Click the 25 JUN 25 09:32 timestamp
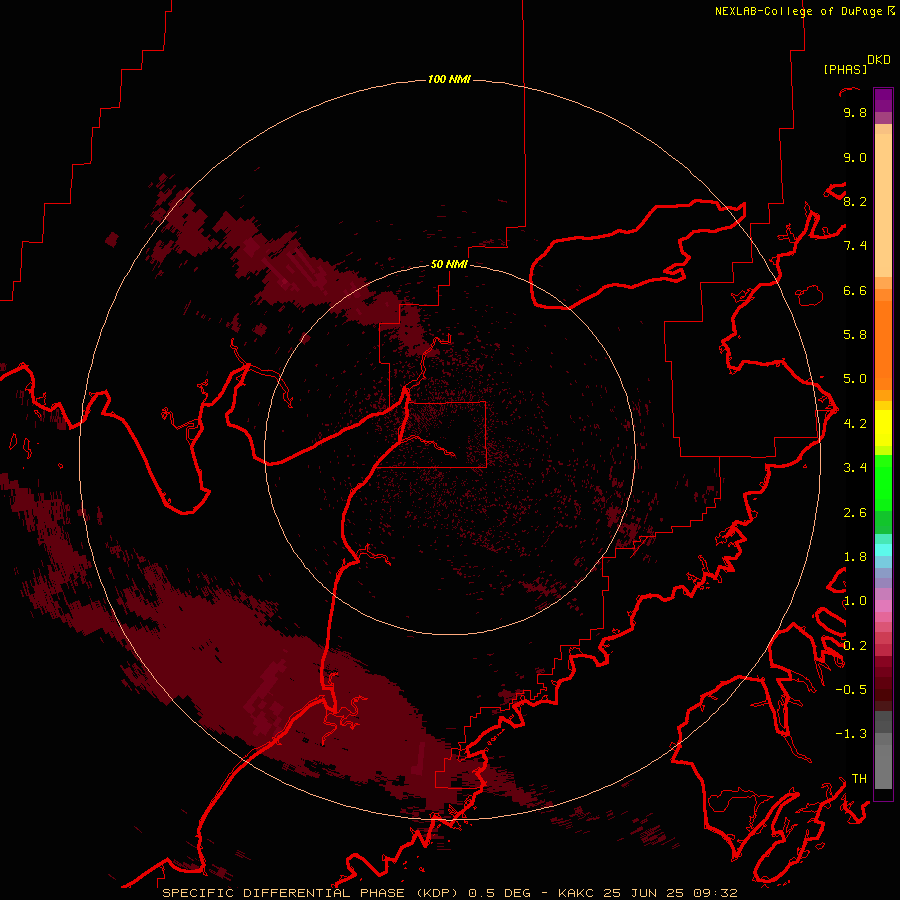Screen dimensions: 900x900 point(672,893)
